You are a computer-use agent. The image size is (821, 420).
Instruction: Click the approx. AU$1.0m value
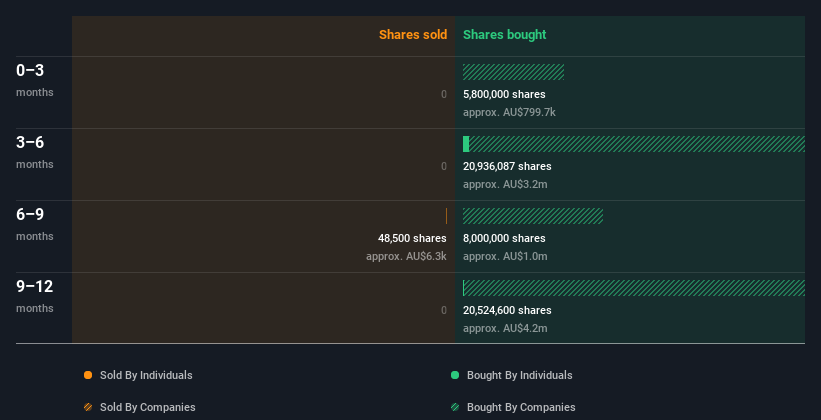coord(505,257)
